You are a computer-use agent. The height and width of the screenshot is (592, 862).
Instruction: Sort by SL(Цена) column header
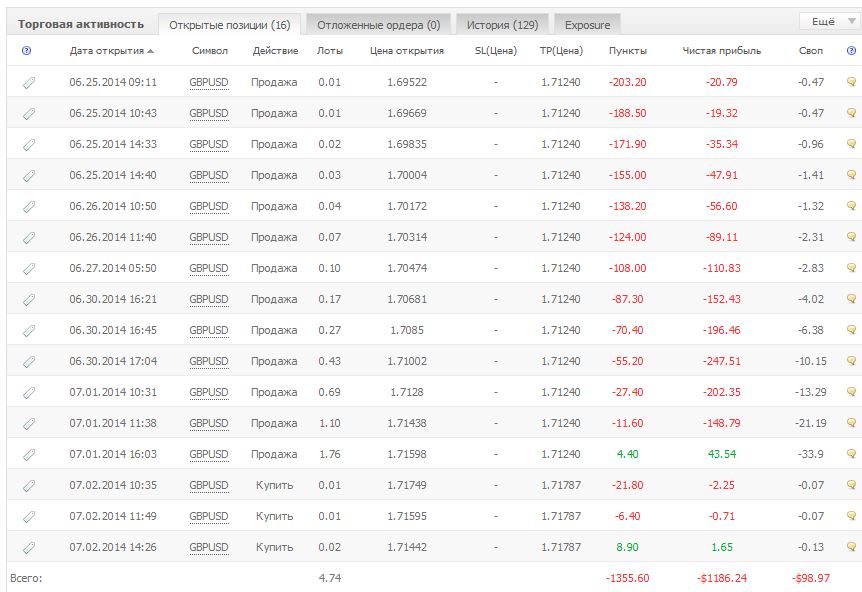496,51
